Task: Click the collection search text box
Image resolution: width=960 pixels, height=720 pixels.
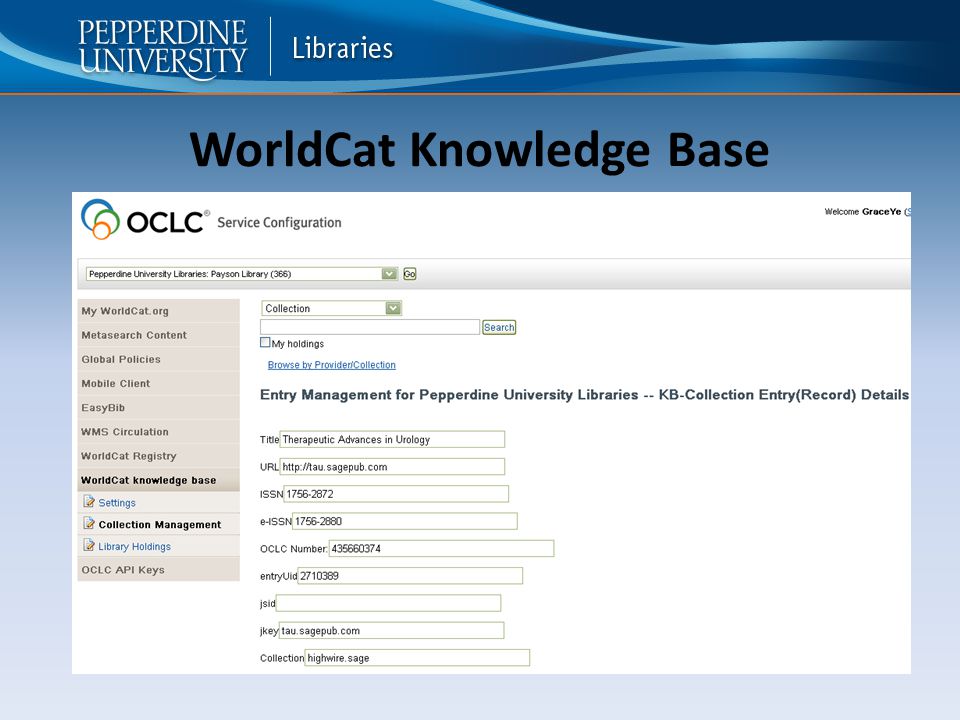Action: pyautogui.click(x=370, y=327)
